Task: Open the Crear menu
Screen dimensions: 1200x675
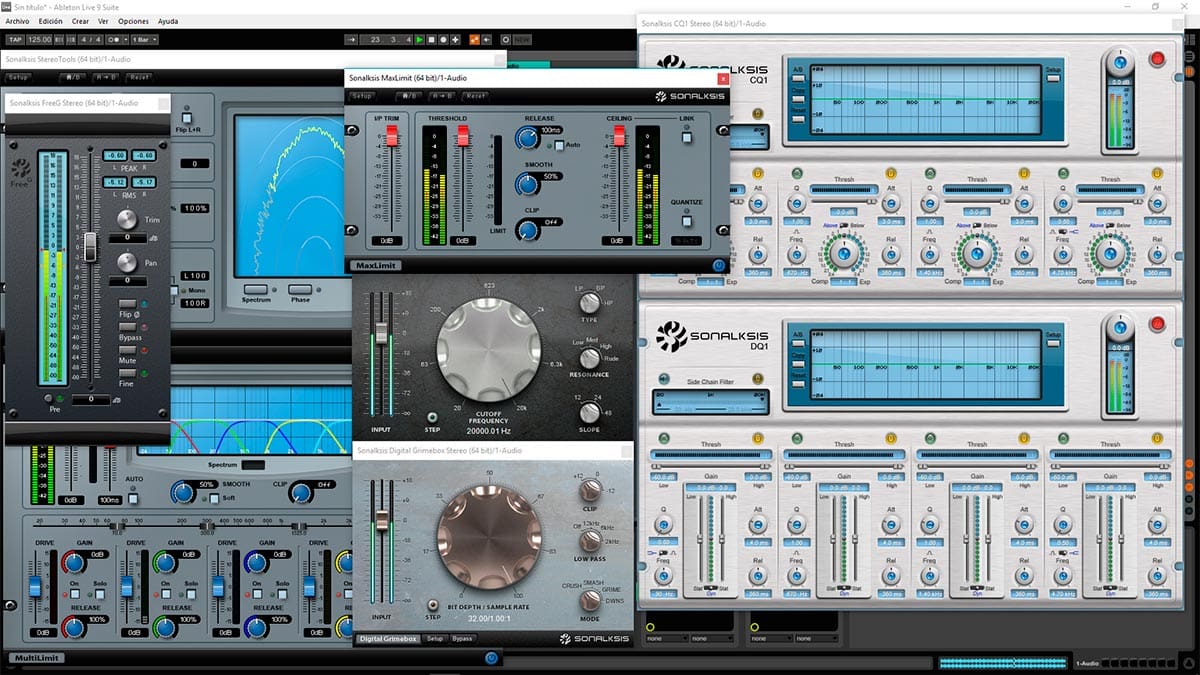Action: (80, 21)
